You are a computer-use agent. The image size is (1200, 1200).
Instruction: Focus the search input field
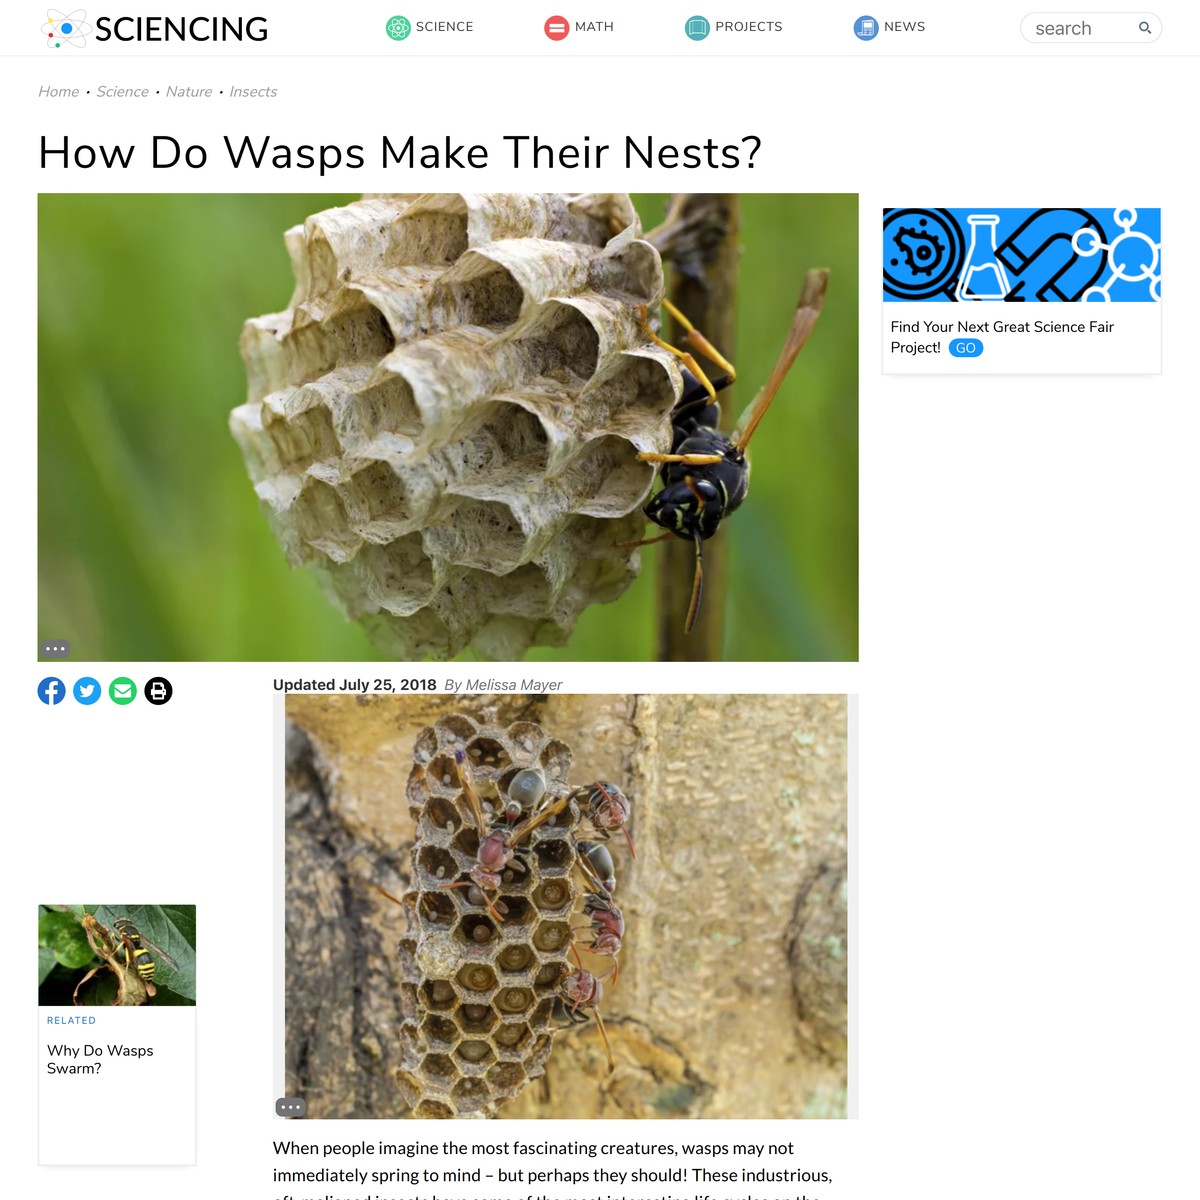coord(1082,28)
